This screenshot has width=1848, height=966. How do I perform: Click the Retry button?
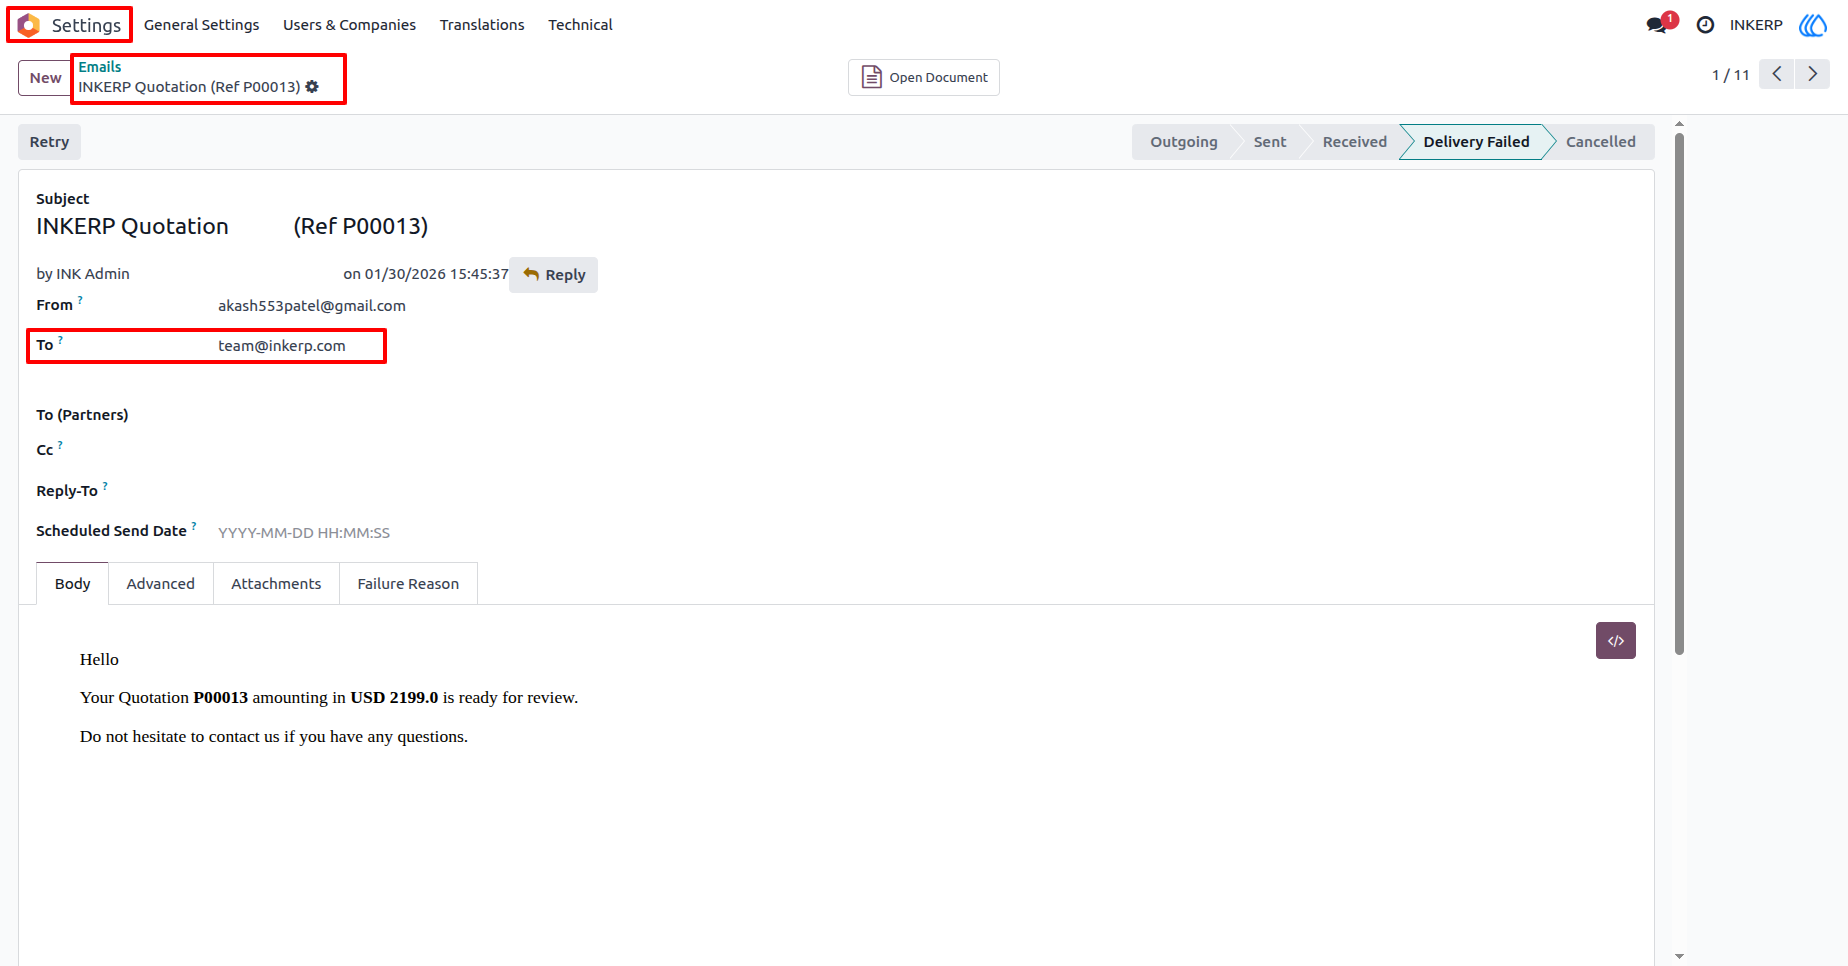coord(49,142)
